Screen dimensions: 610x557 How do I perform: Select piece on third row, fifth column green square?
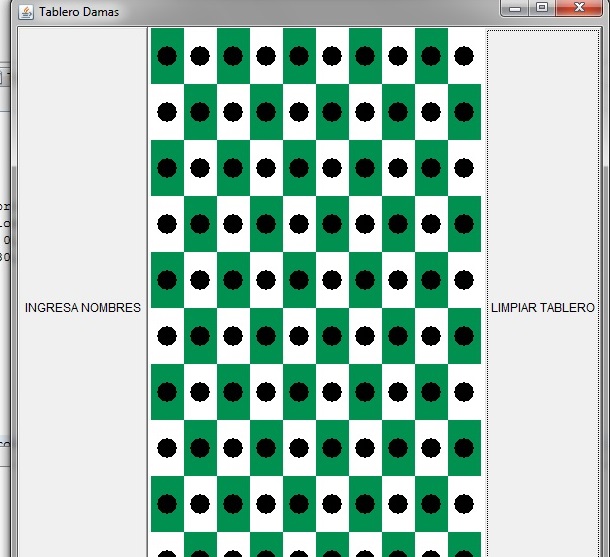pyautogui.click(x=299, y=168)
